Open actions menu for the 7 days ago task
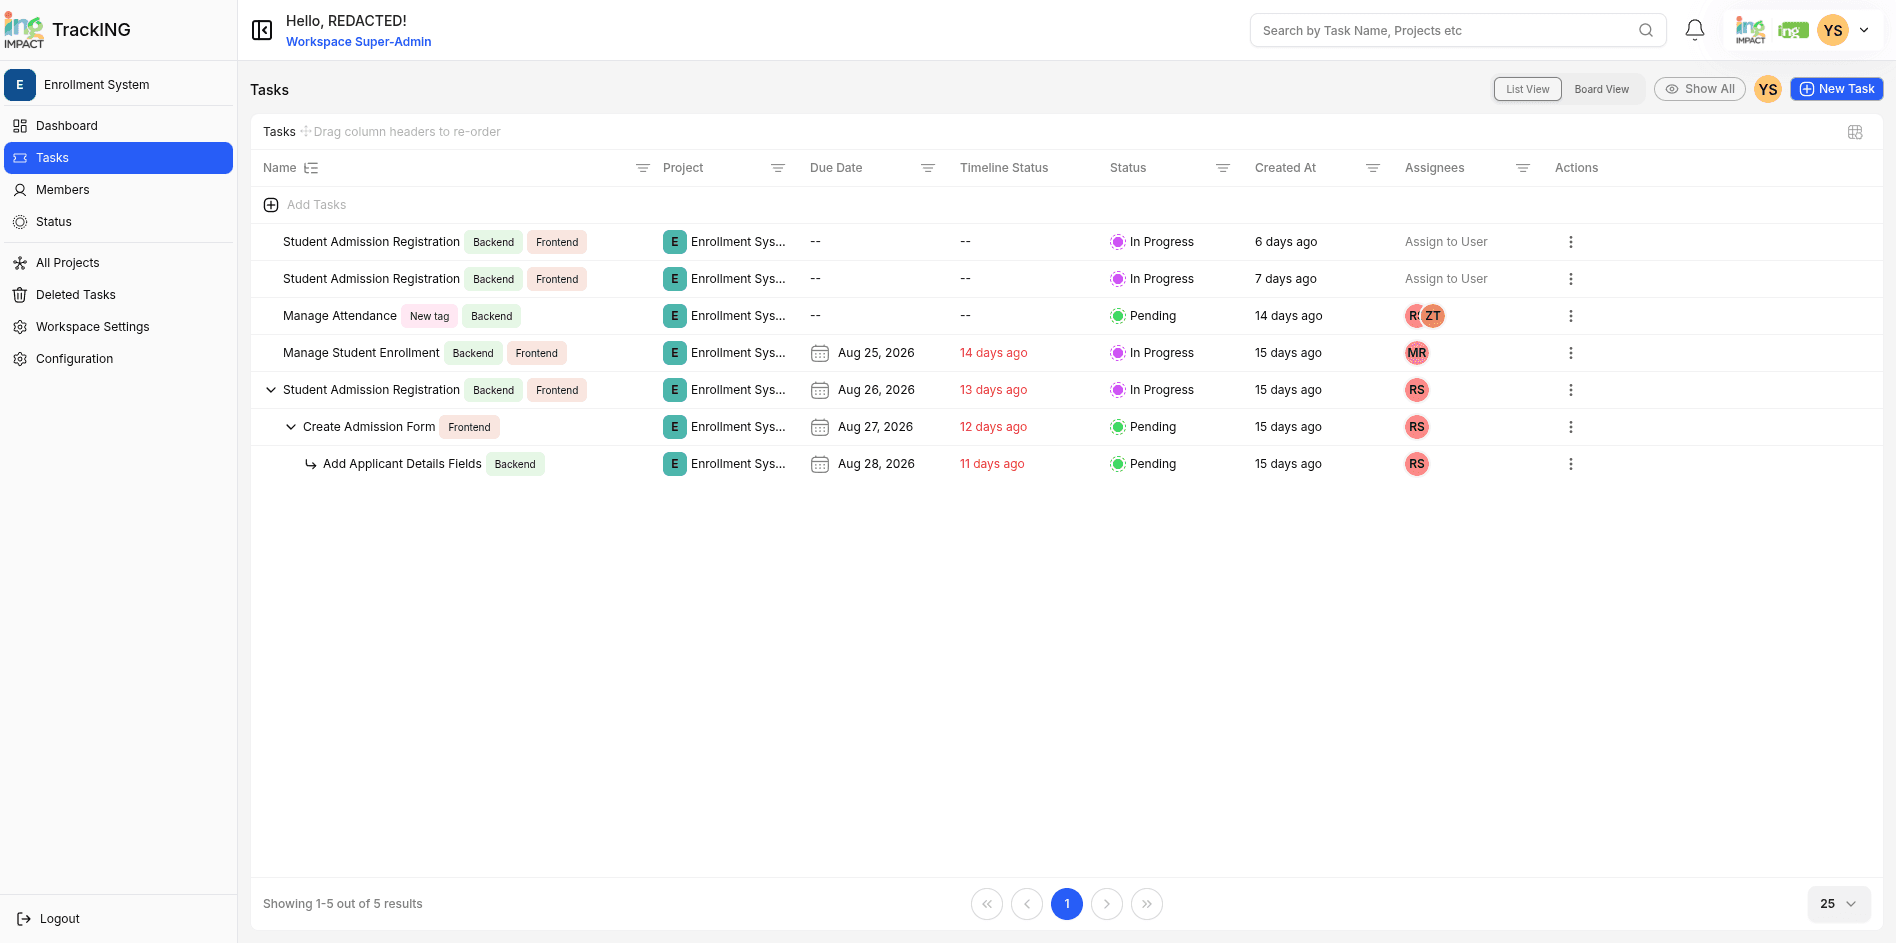The height and width of the screenshot is (943, 1896). pyautogui.click(x=1571, y=279)
